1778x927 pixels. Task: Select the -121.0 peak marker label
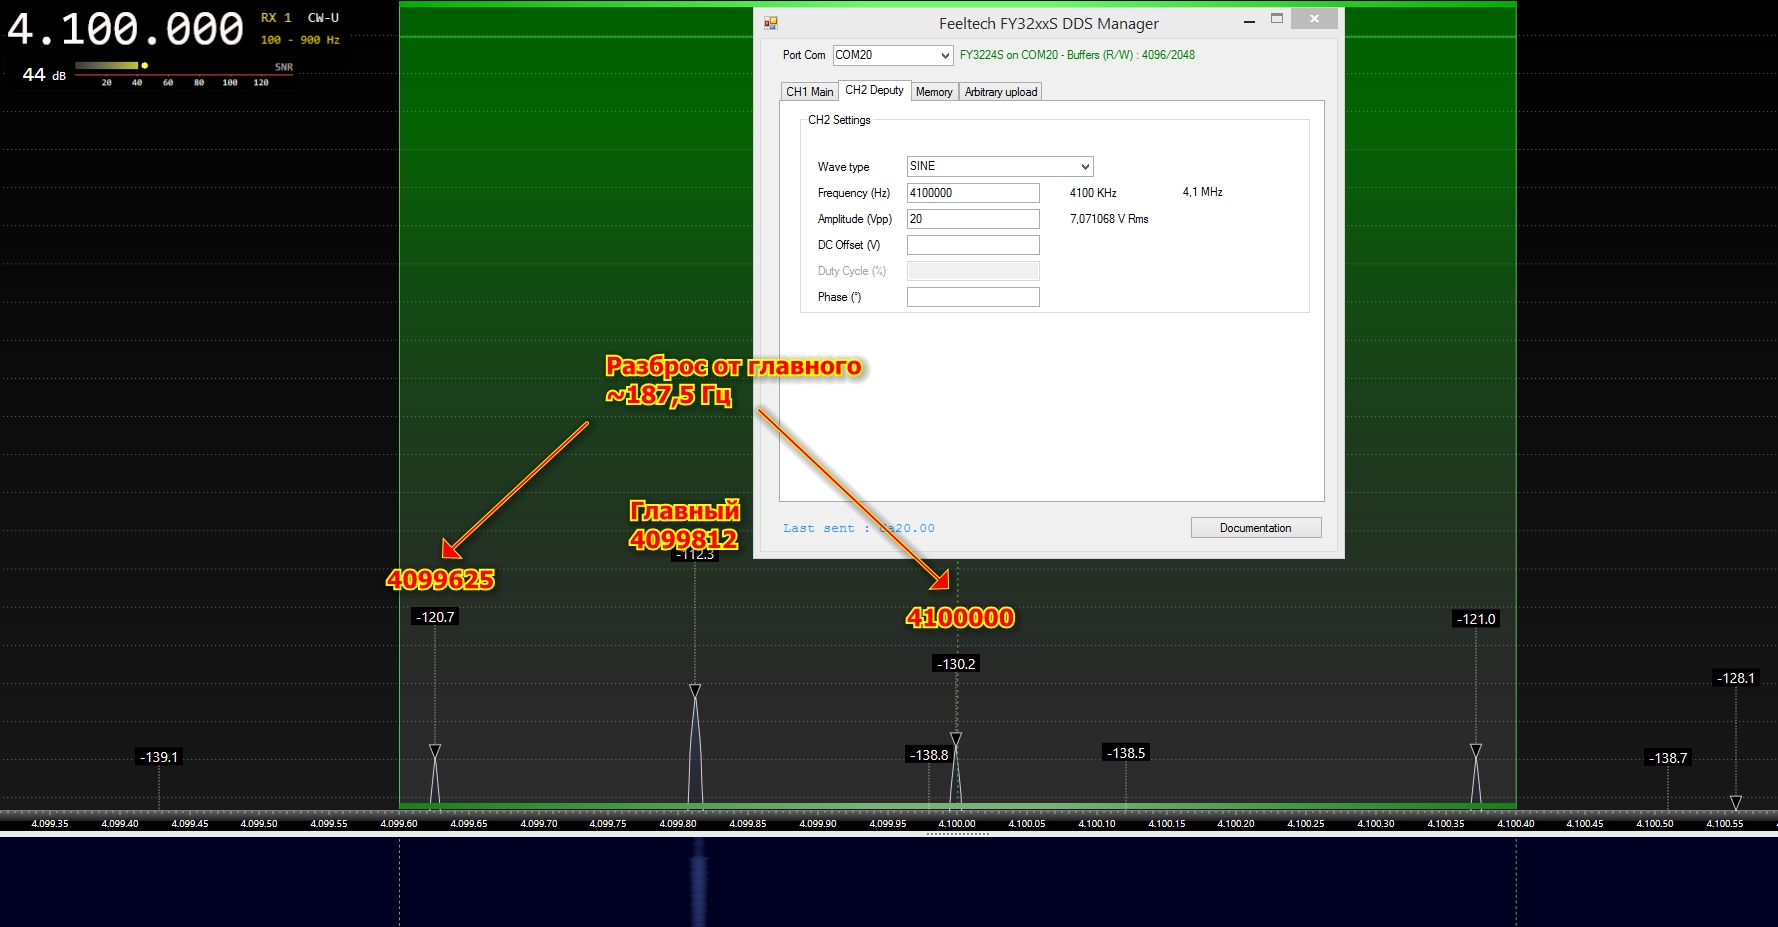point(1476,619)
